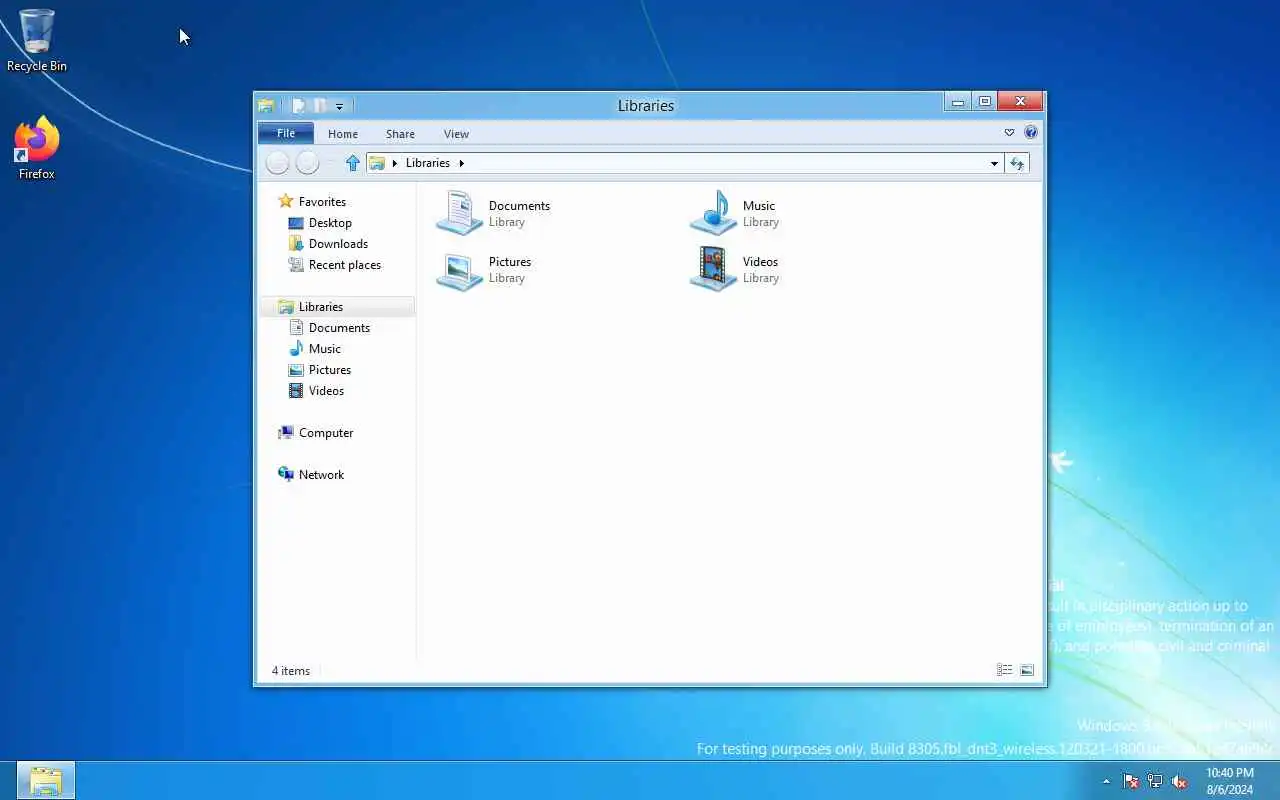Open the Music library icon in main pane
Image resolution: width=1280 pixels, height=800 pixels.
714,213
